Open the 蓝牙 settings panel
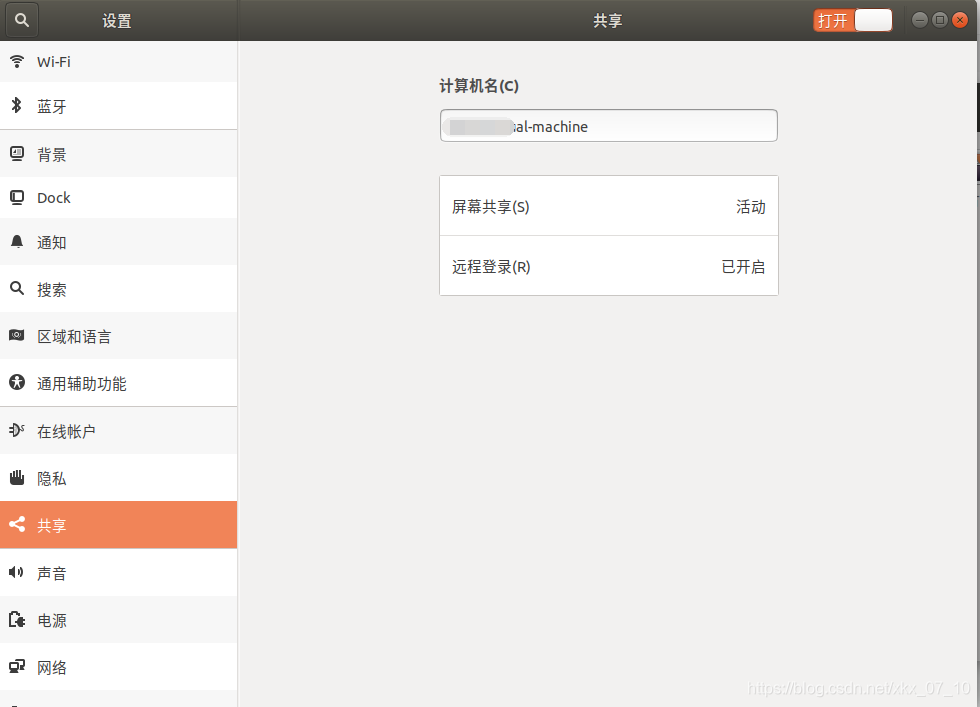 (x=119, y=106)
